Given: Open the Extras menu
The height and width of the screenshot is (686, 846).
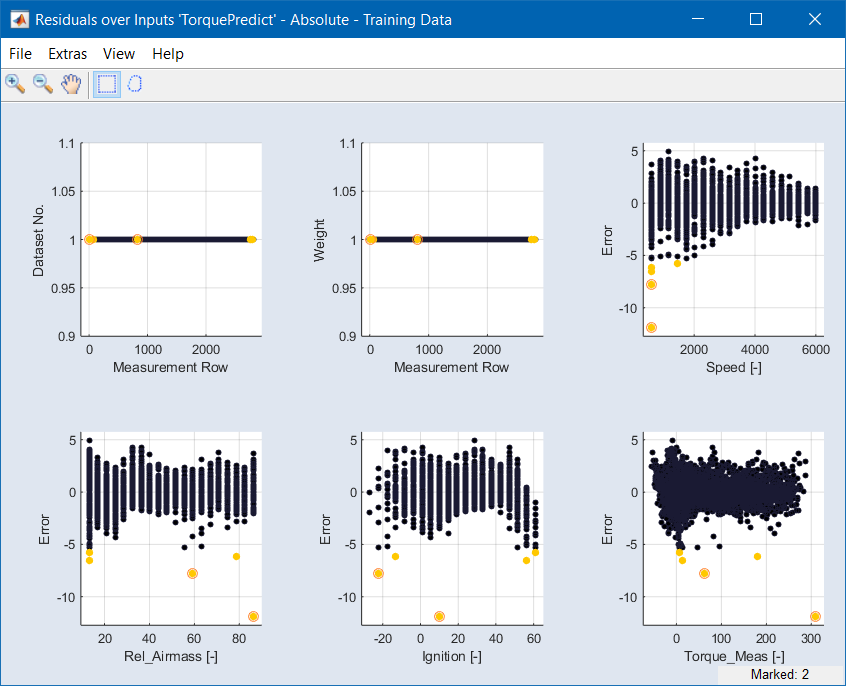Looking at the screenshot, I should click(x=67, y=54).
